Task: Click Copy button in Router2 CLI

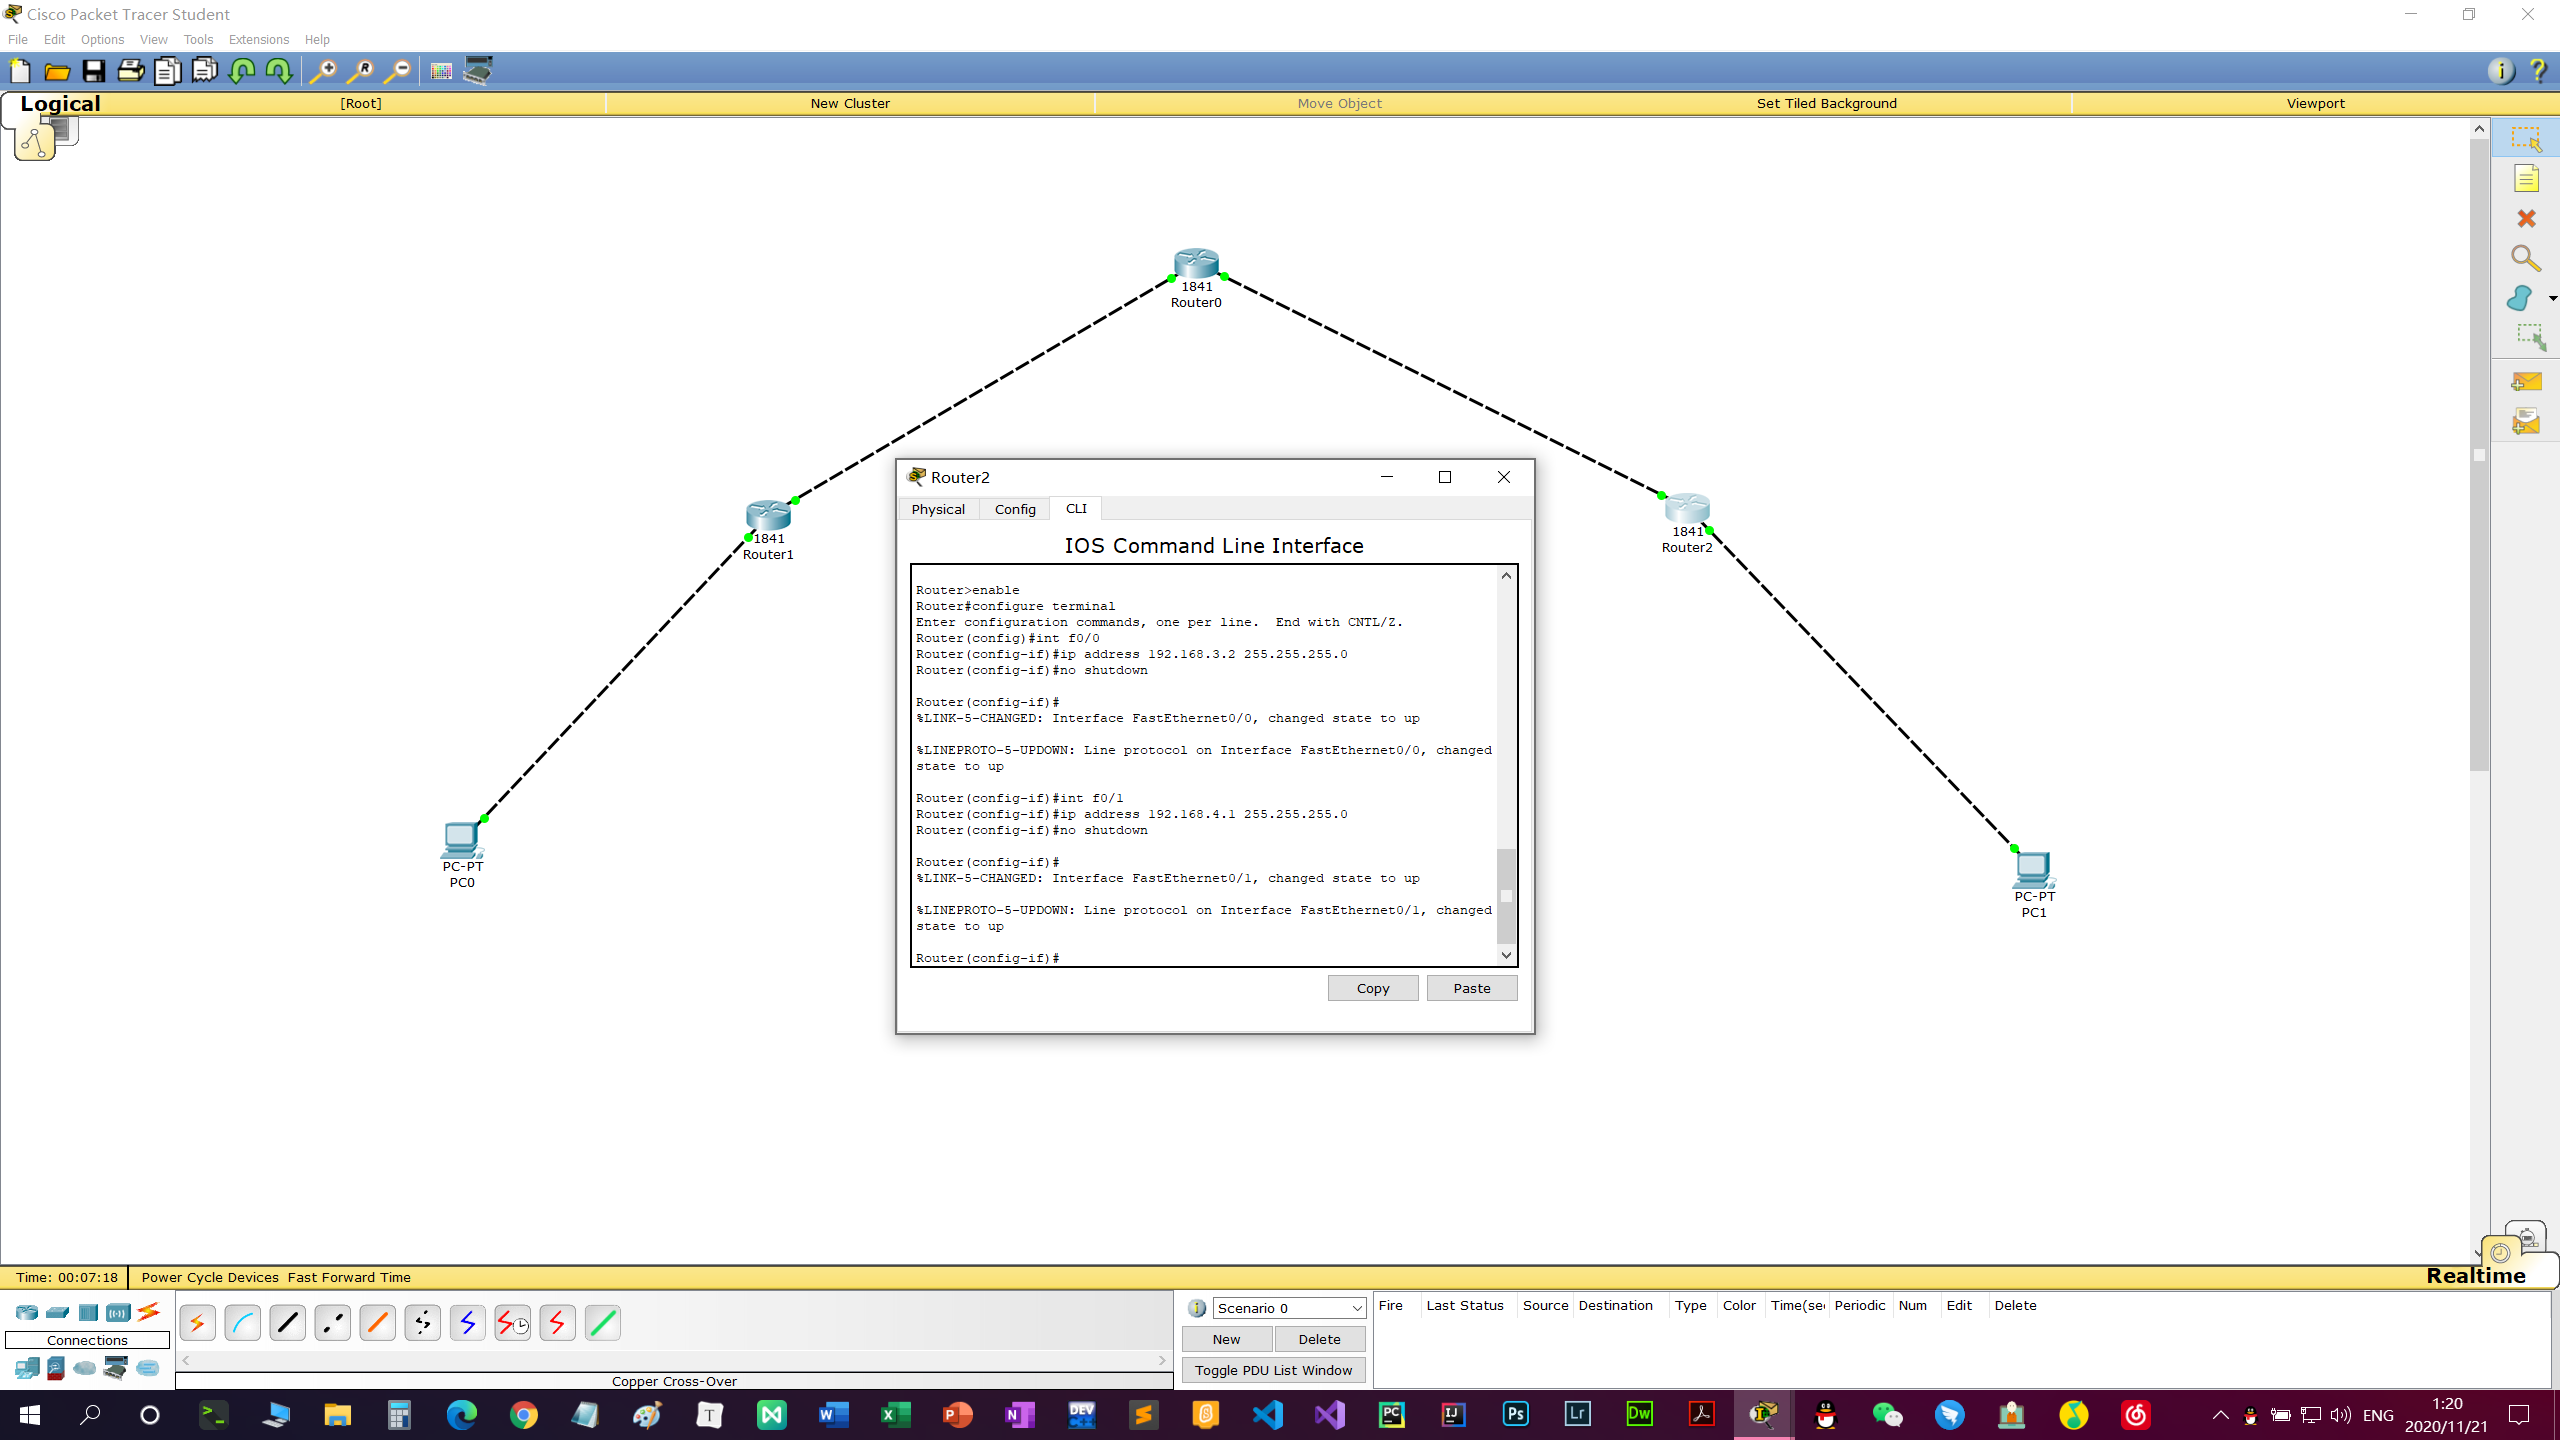Action: pos(1373,988)
